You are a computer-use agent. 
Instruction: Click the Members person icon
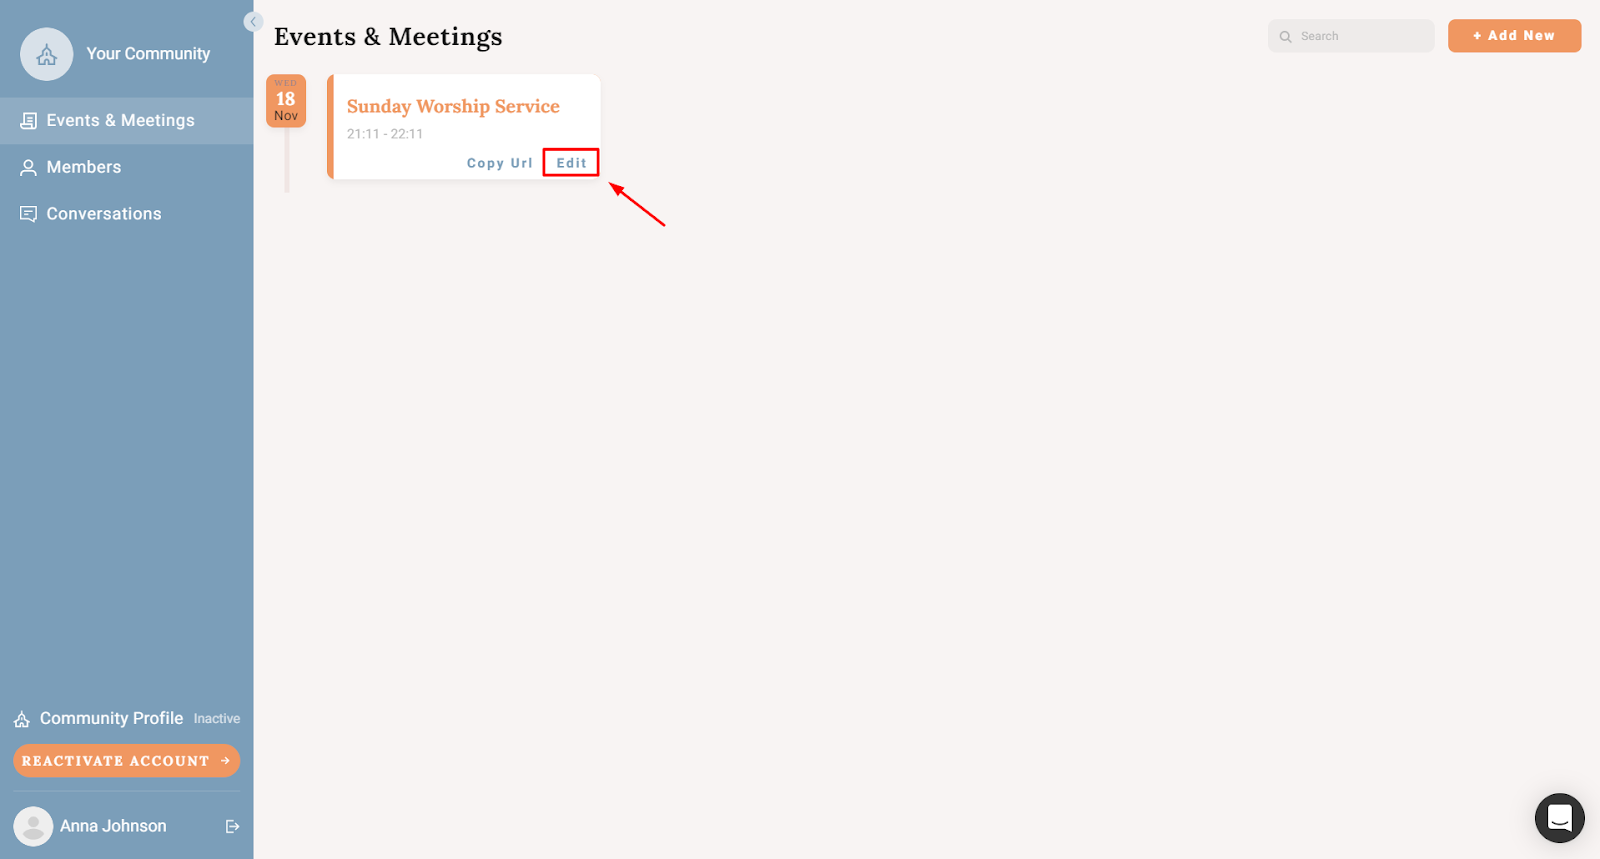click(29, 168)
